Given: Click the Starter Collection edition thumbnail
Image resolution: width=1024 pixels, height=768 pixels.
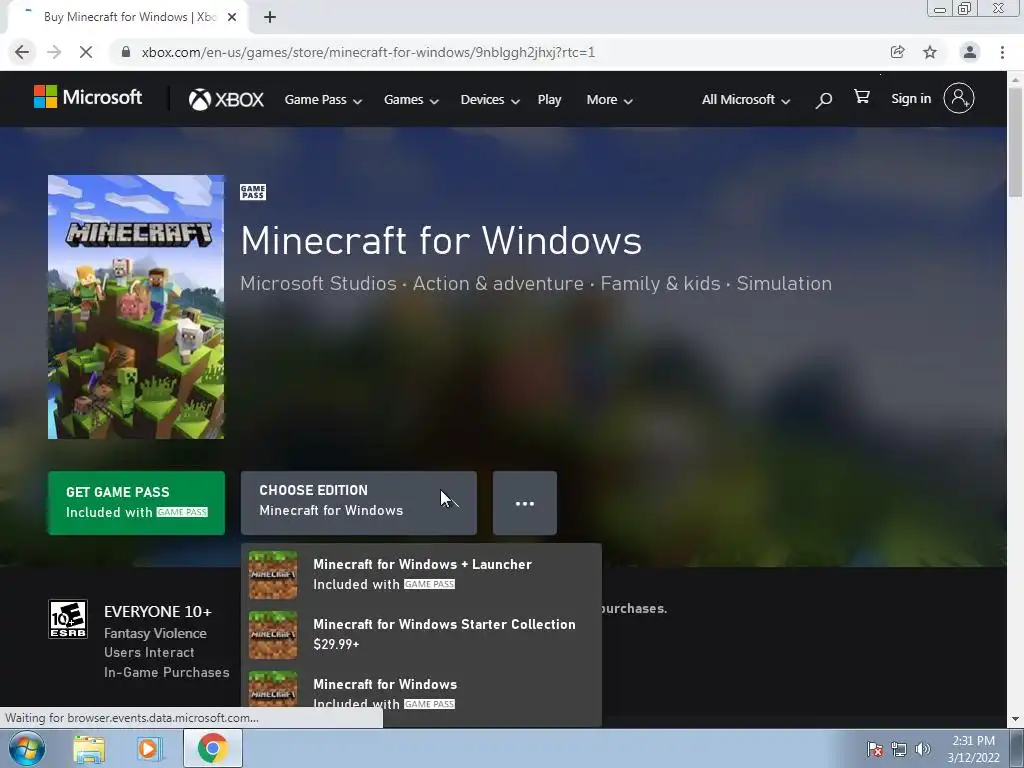Looking at the screenshot, I should 273,635.
